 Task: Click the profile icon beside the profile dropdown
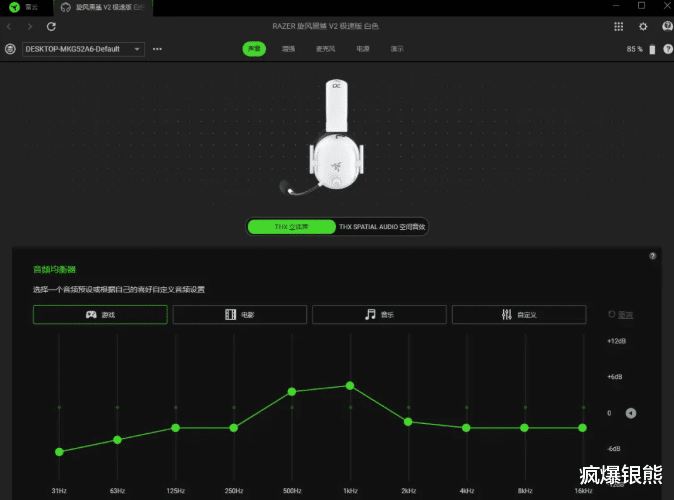coord(10,49)
